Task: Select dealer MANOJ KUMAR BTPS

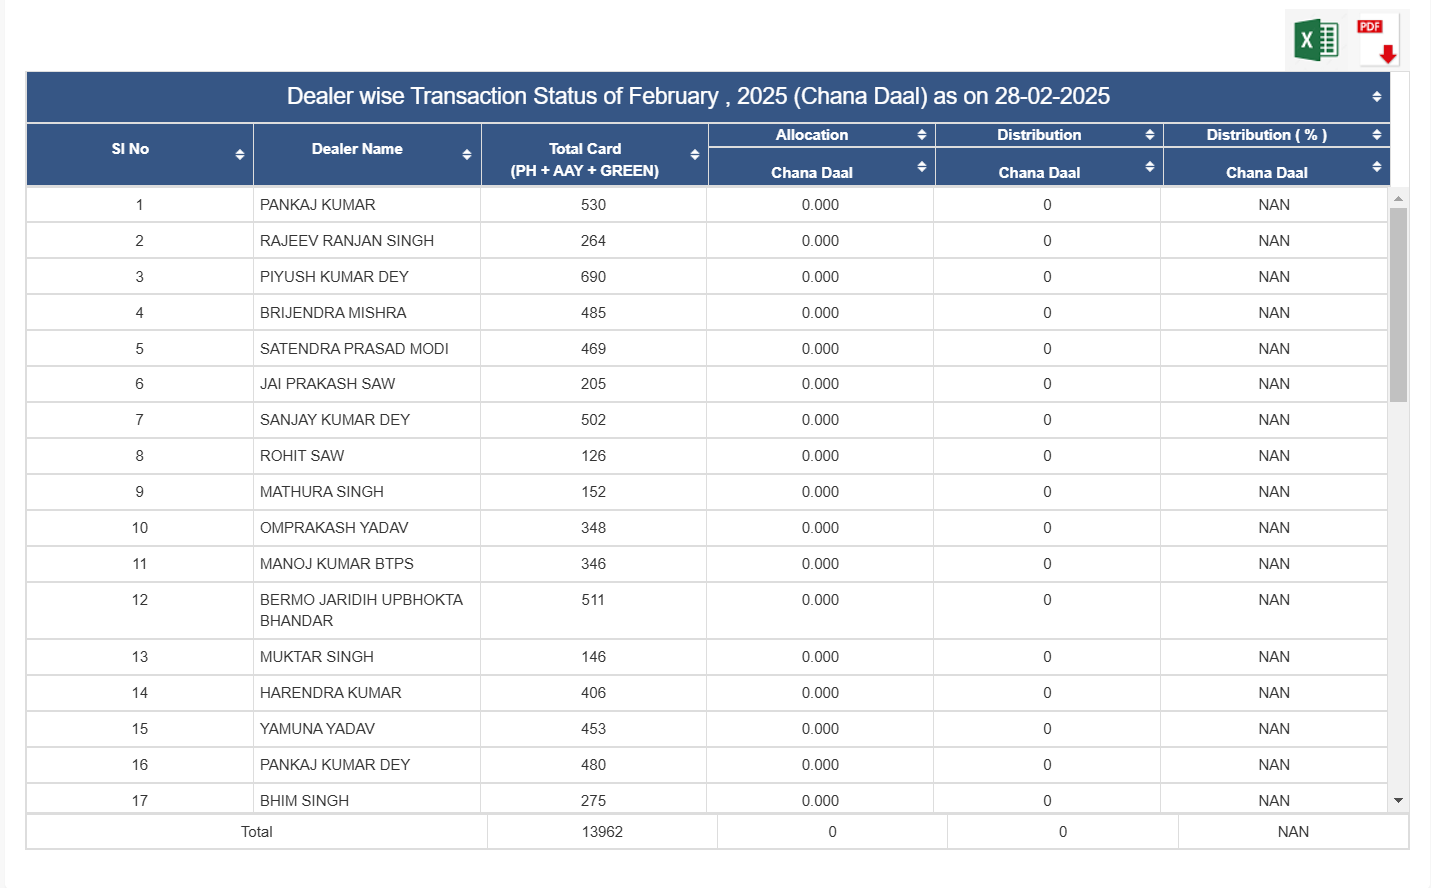Action: coord(337,564)
